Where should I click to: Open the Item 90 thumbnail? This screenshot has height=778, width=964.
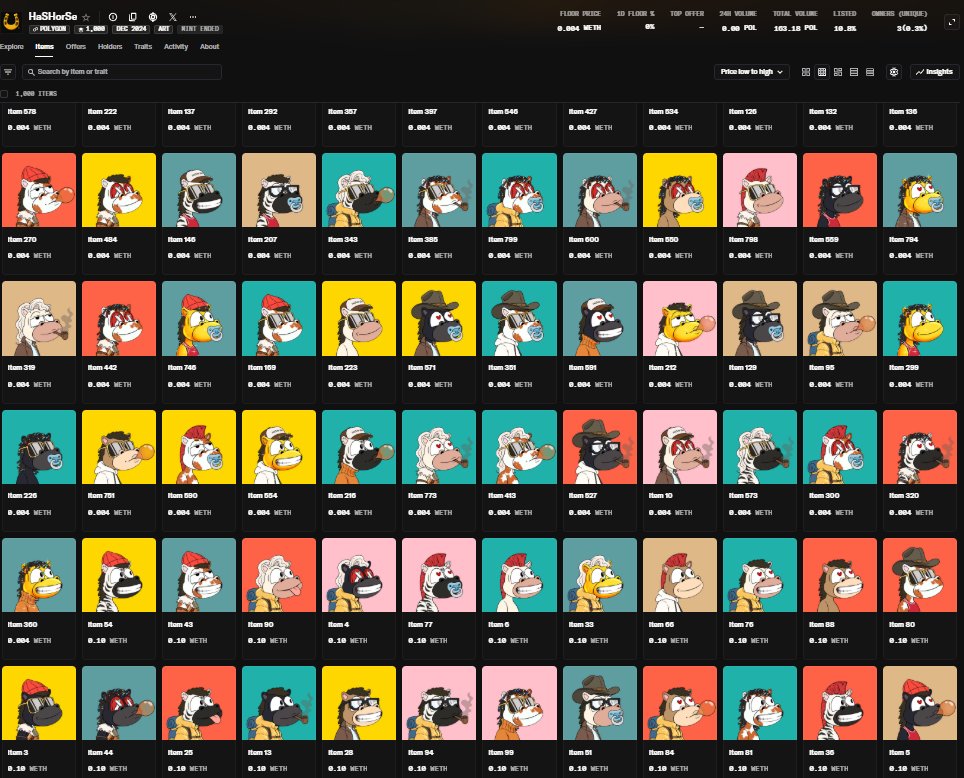[x=279, y=575]
